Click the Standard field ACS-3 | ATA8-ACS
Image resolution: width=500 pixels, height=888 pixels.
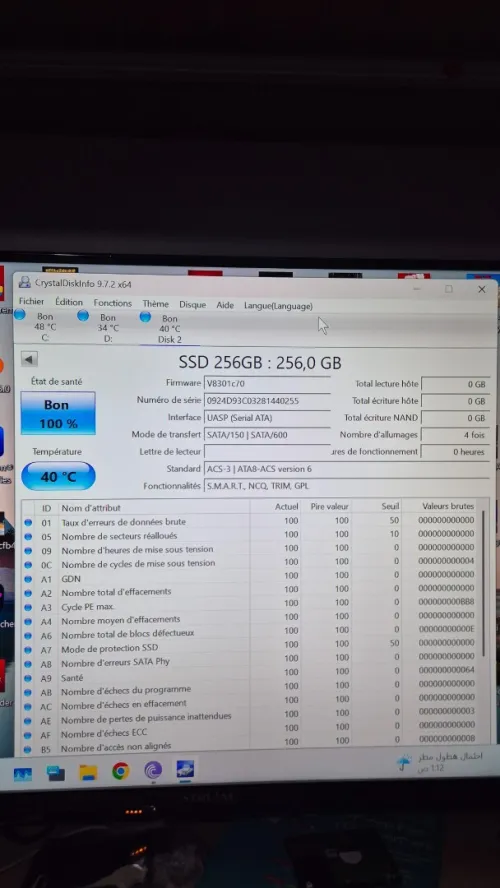click(x=347, y=469)
